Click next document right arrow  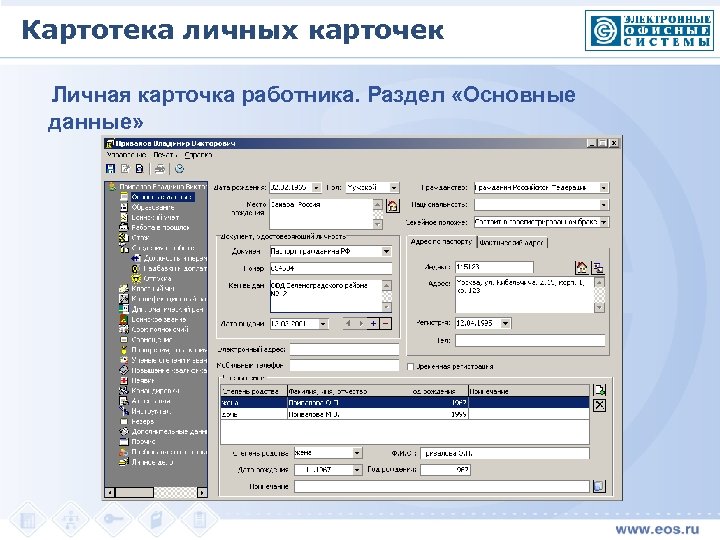(361, 324)
